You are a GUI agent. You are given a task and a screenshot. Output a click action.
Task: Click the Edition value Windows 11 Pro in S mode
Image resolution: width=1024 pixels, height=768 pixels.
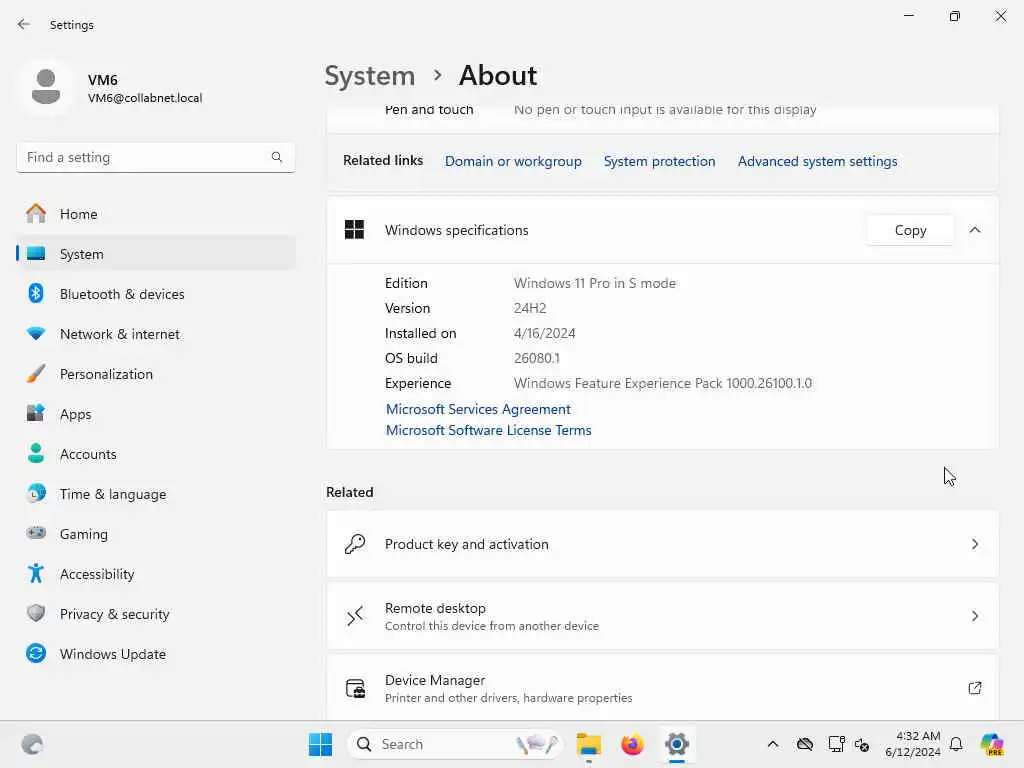pos(594,283)
